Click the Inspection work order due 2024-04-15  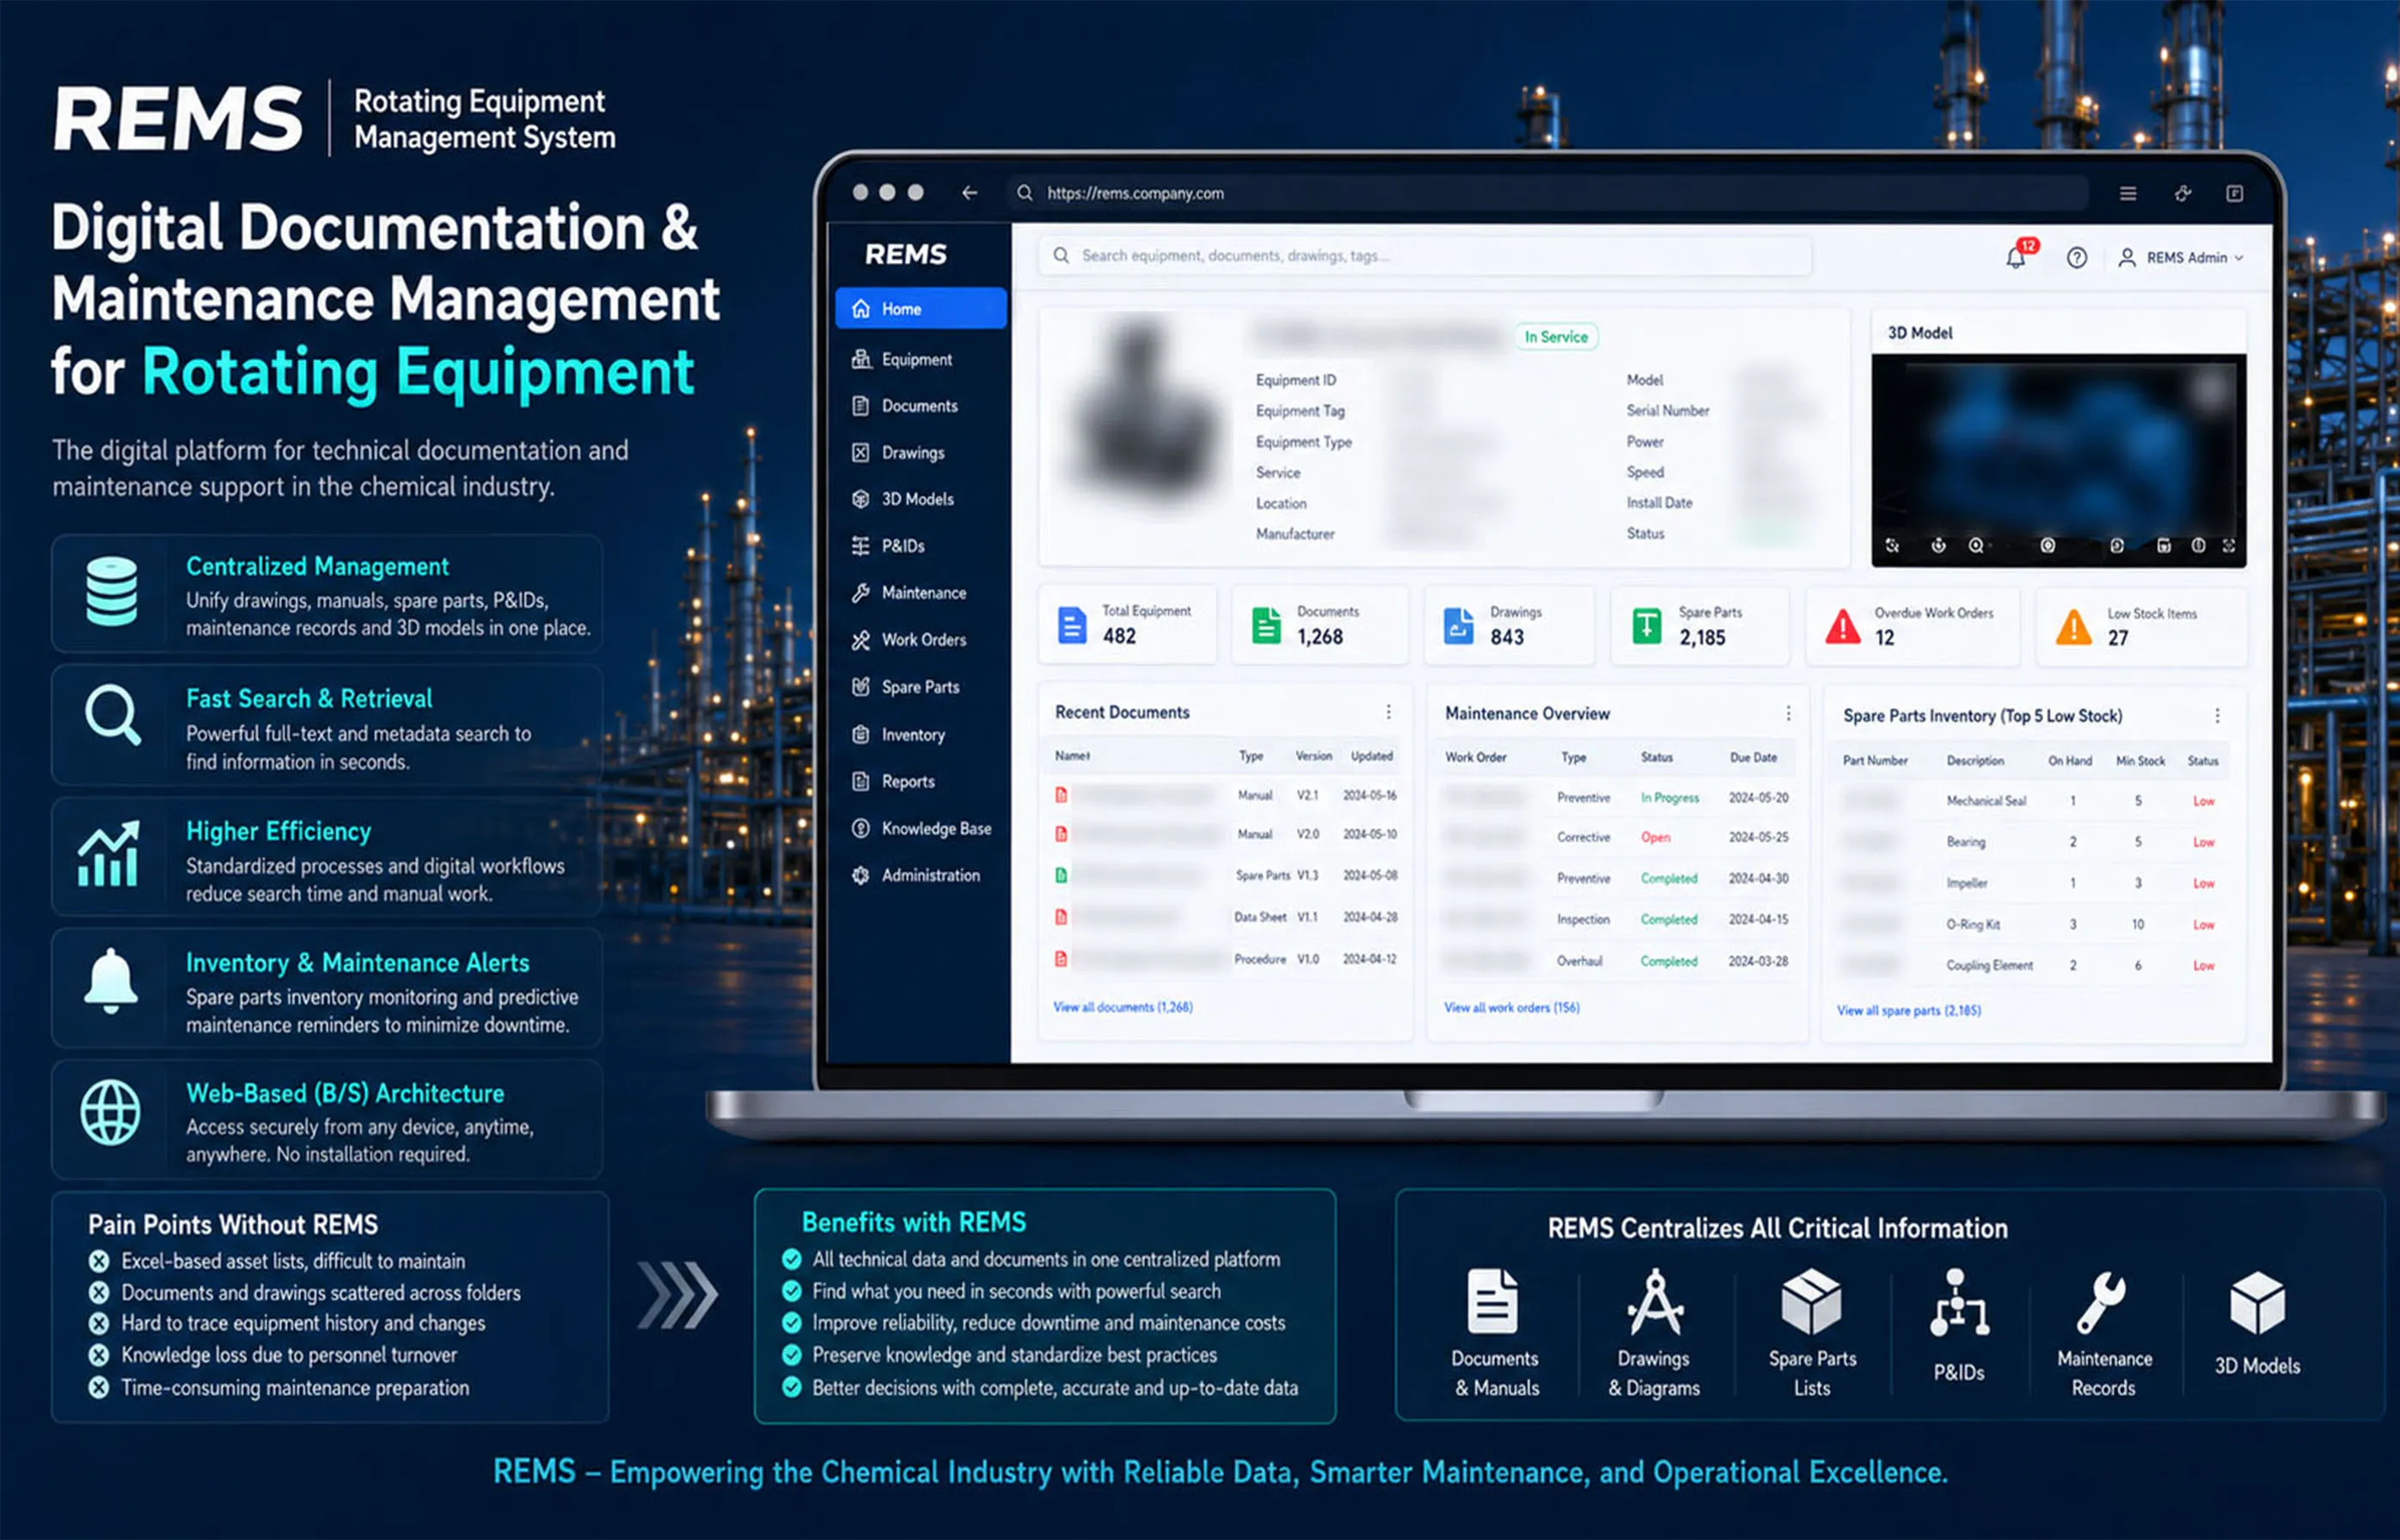[x=1616, y=920]
